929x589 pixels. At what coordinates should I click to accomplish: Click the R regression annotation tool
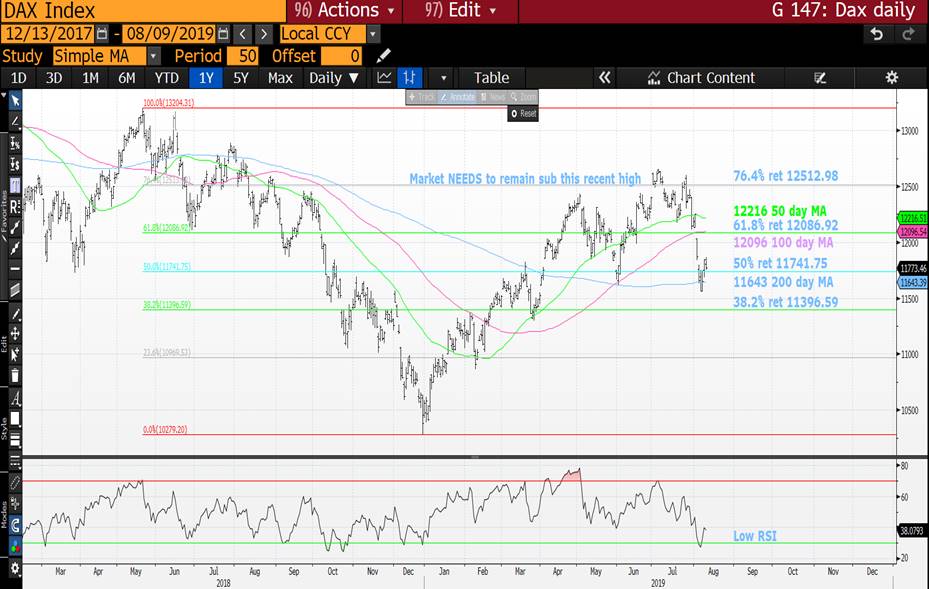tap(15, 206)
